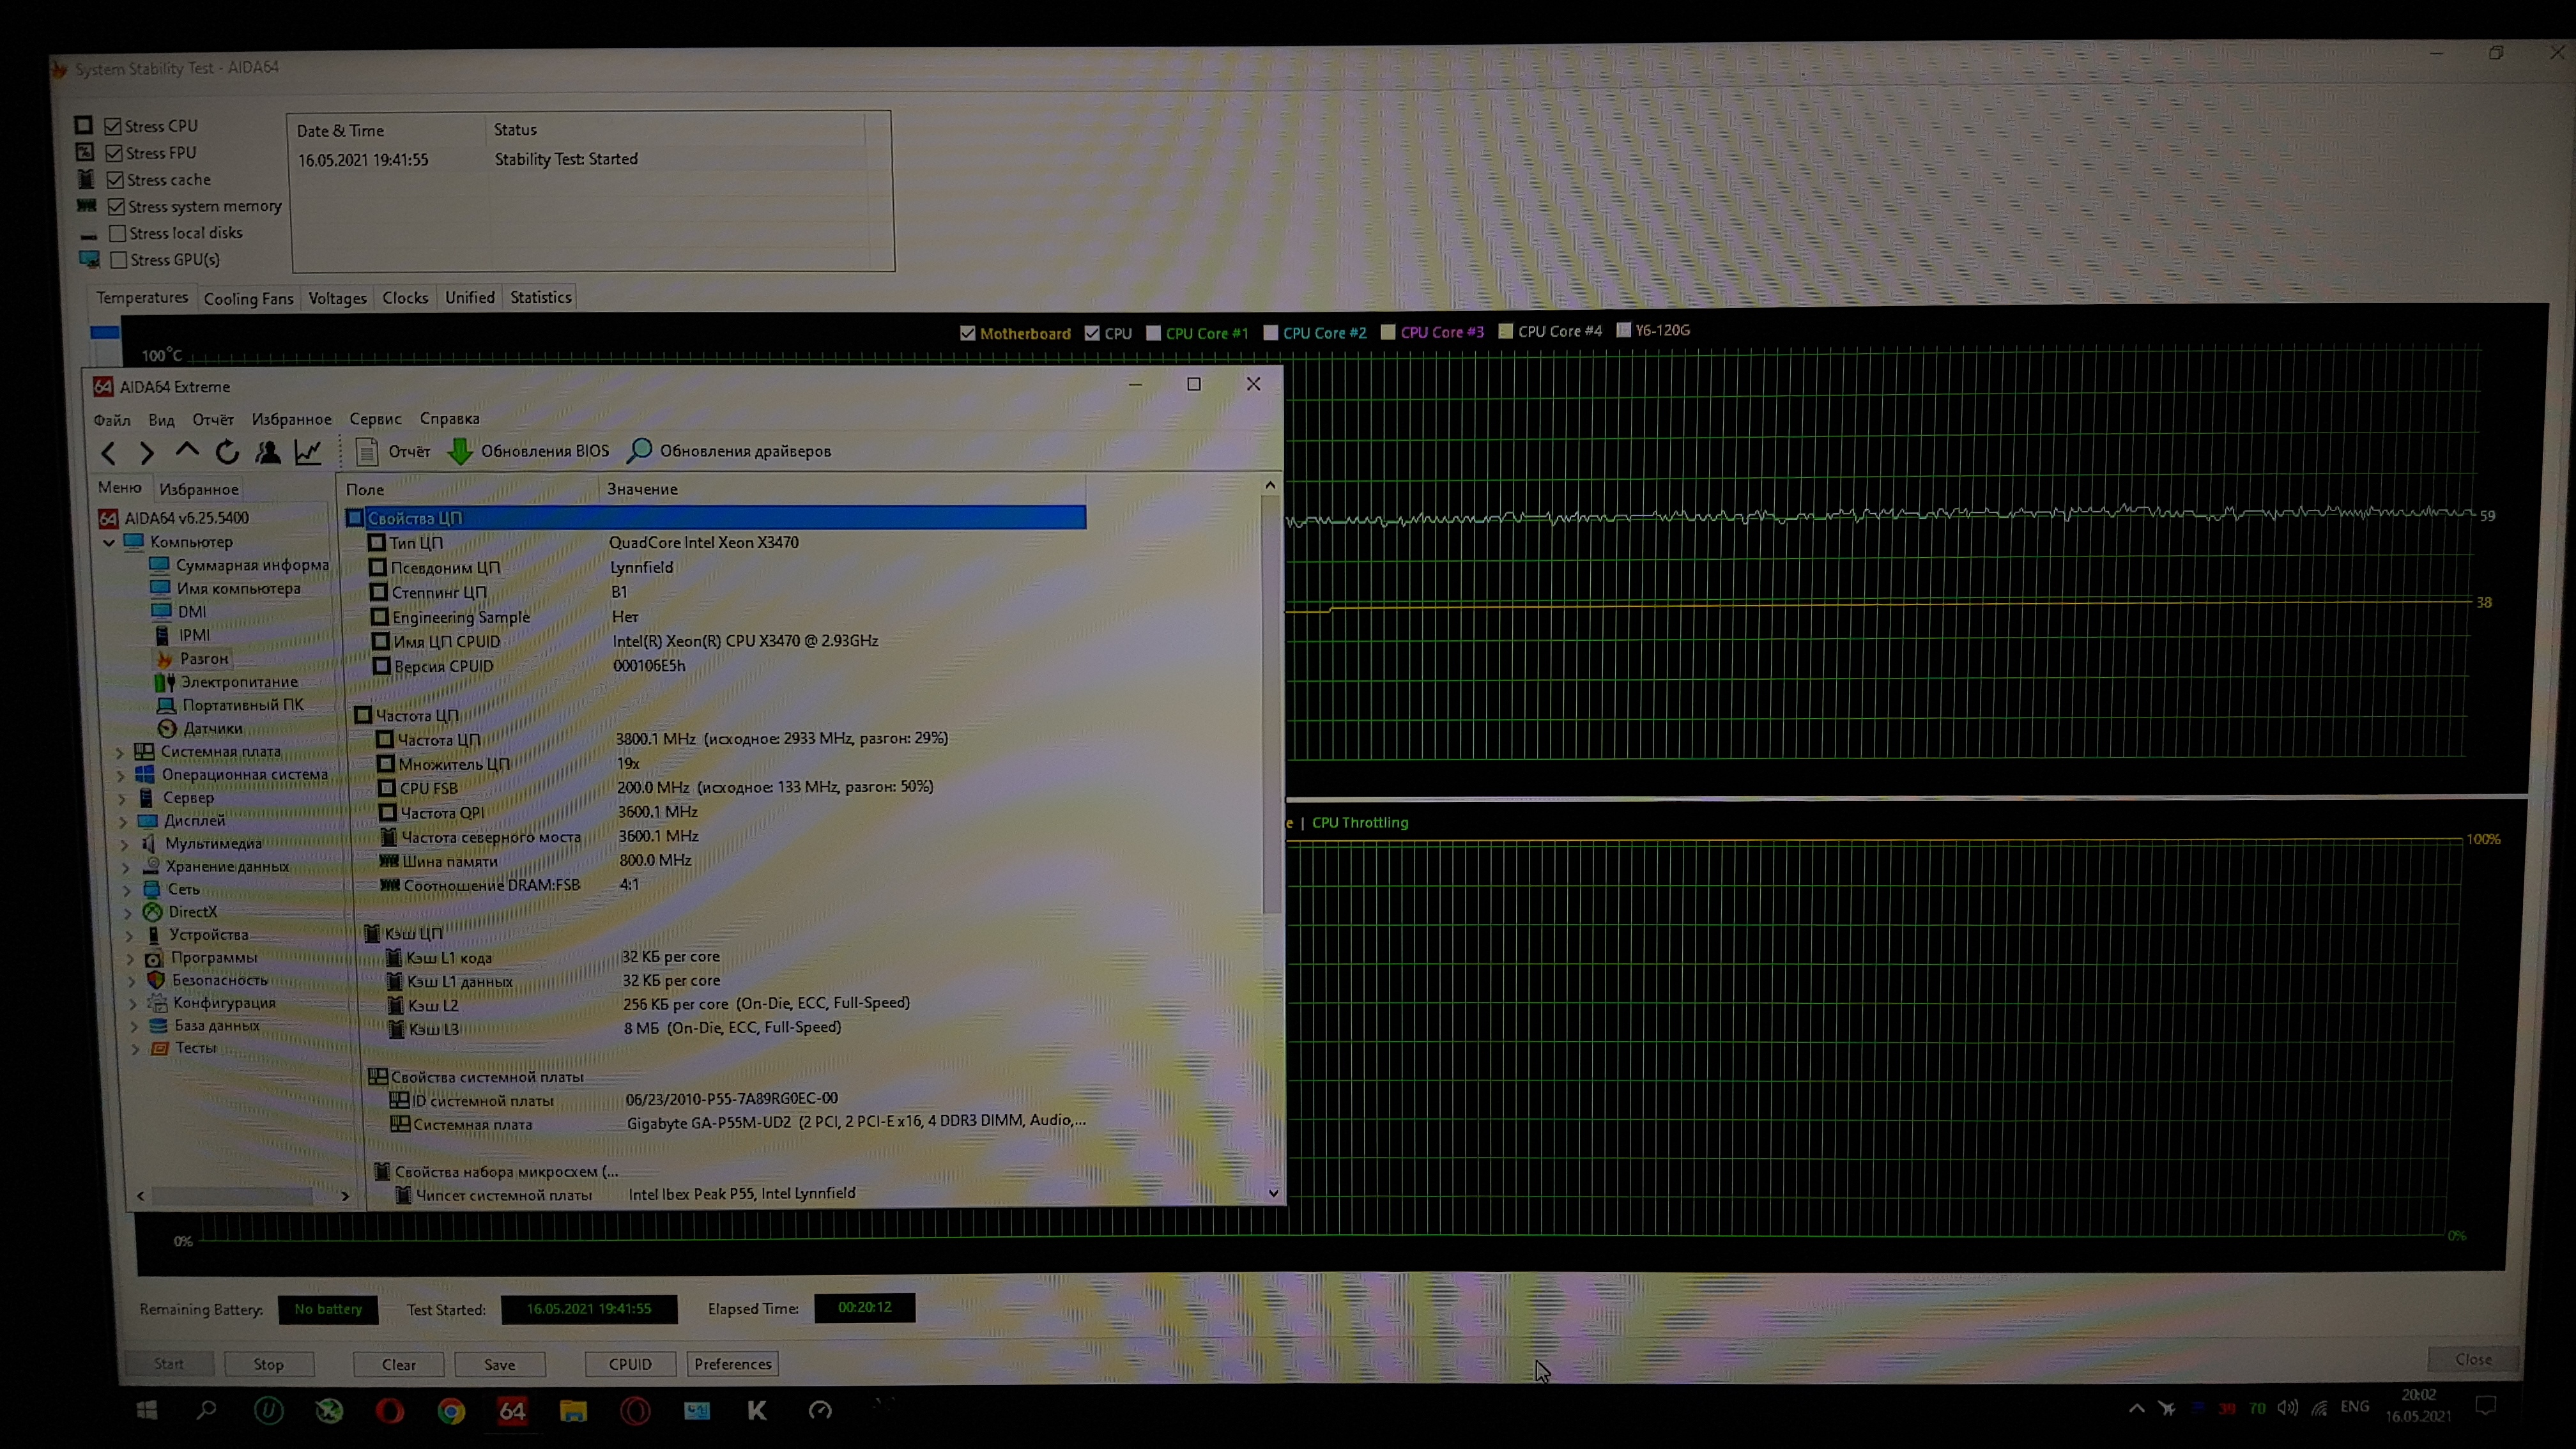
Task: Click the Save button
Action: (x=500, y=1365)
